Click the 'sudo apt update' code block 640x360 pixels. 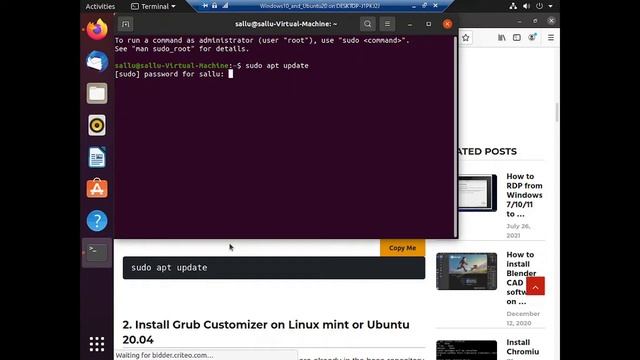(x=274, y=268)
